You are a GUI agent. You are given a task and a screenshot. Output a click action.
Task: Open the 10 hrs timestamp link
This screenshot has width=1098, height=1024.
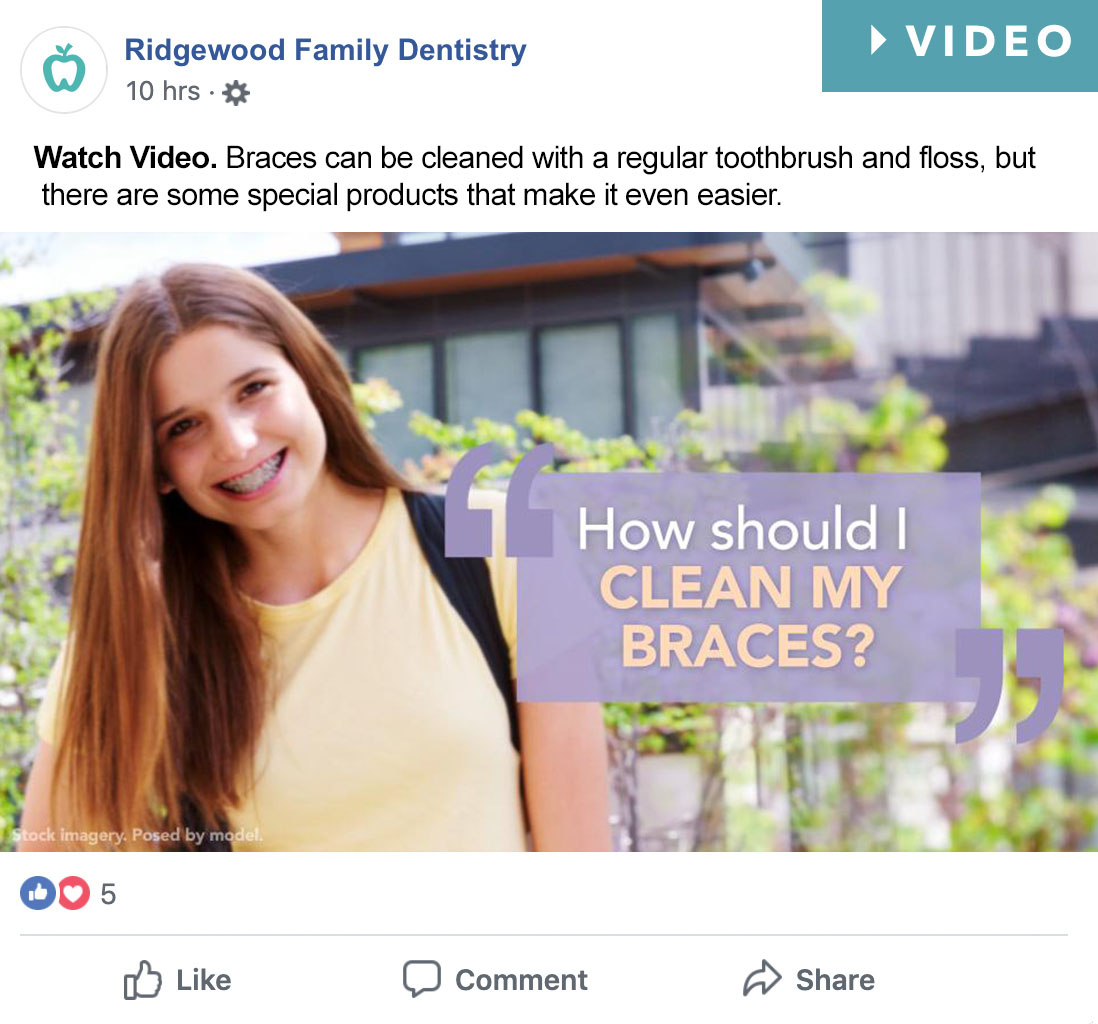[163, 91]
